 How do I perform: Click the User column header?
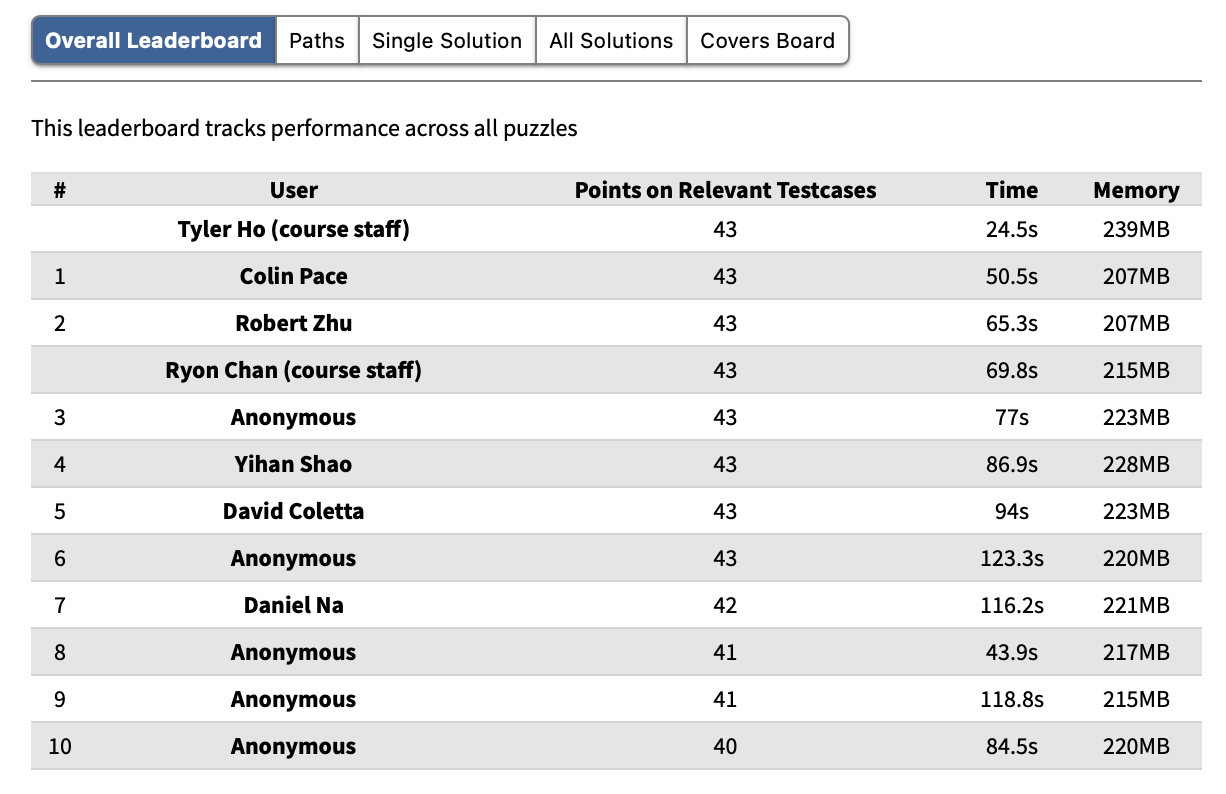point(294,190)
